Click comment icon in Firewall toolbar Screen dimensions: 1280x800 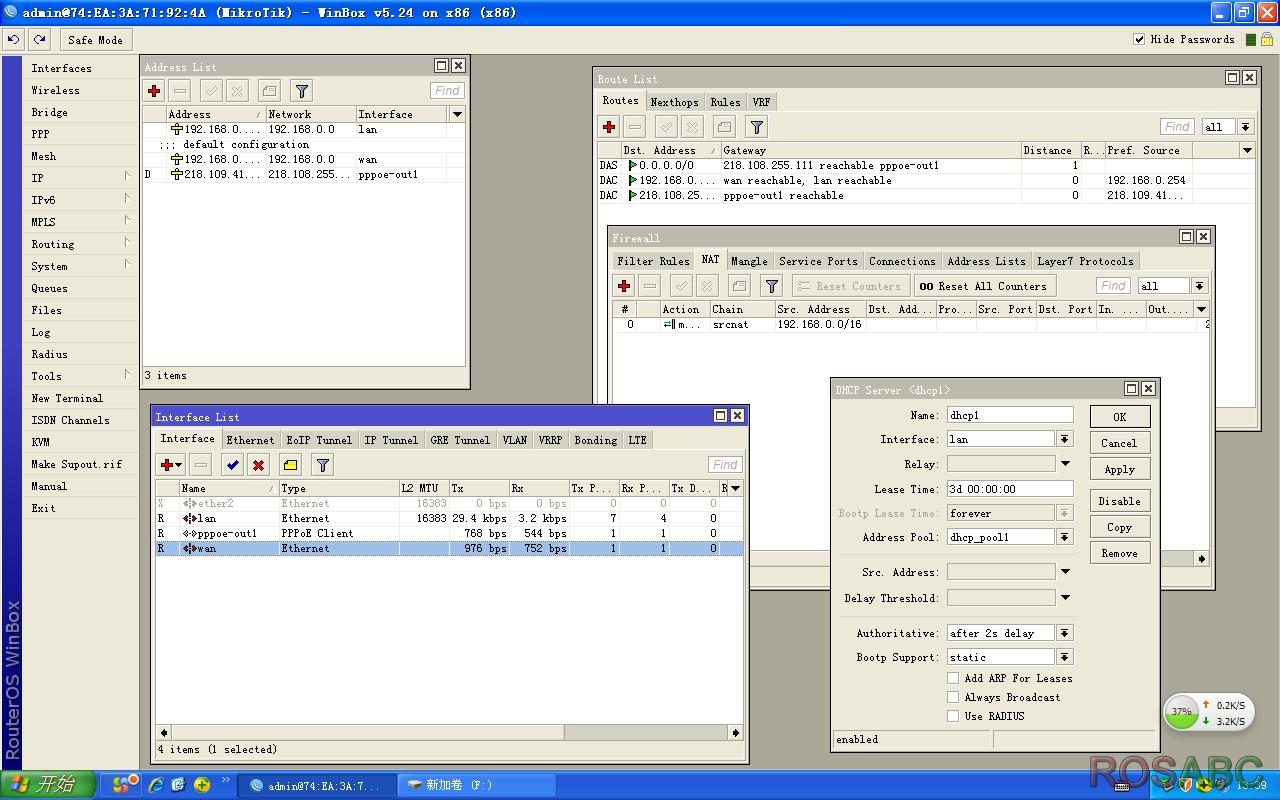coord(739,286)
